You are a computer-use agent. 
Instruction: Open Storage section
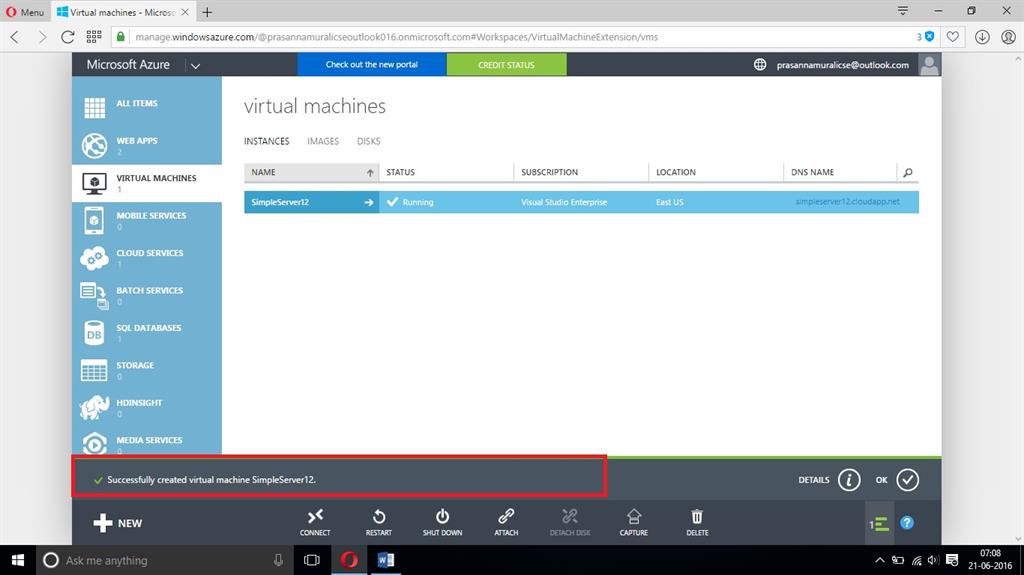point(147,370)
